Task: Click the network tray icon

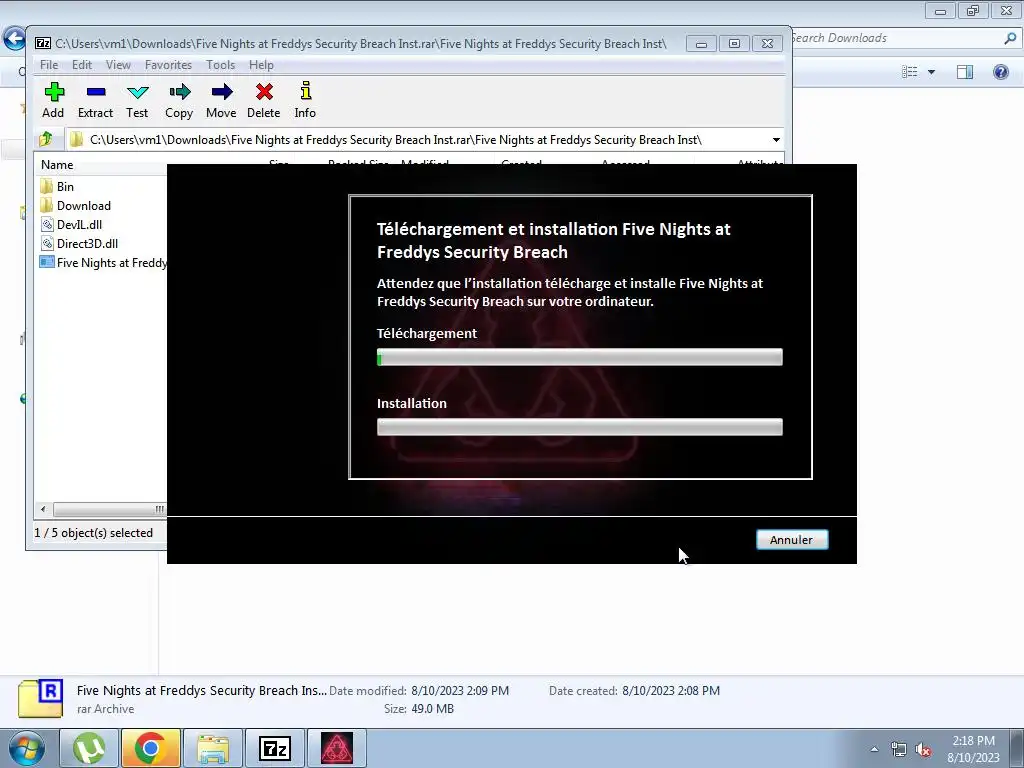Action: click(x=899, y=750)
